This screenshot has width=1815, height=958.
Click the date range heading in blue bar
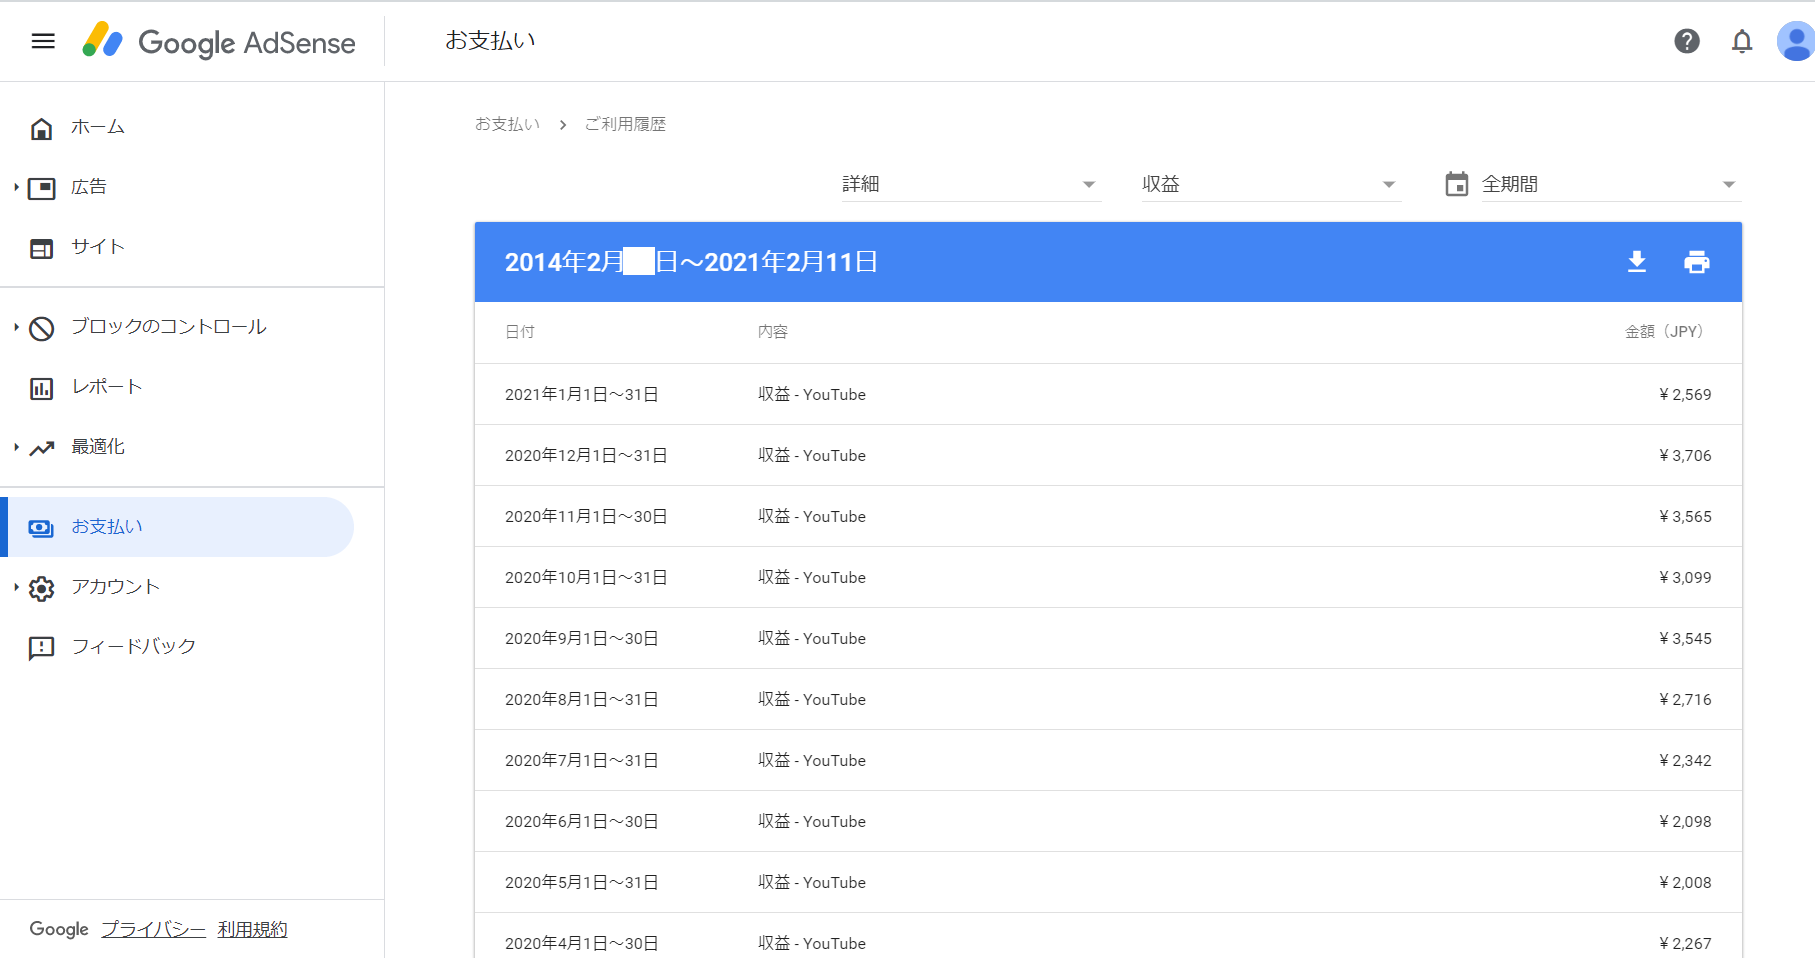pos(691,262)
